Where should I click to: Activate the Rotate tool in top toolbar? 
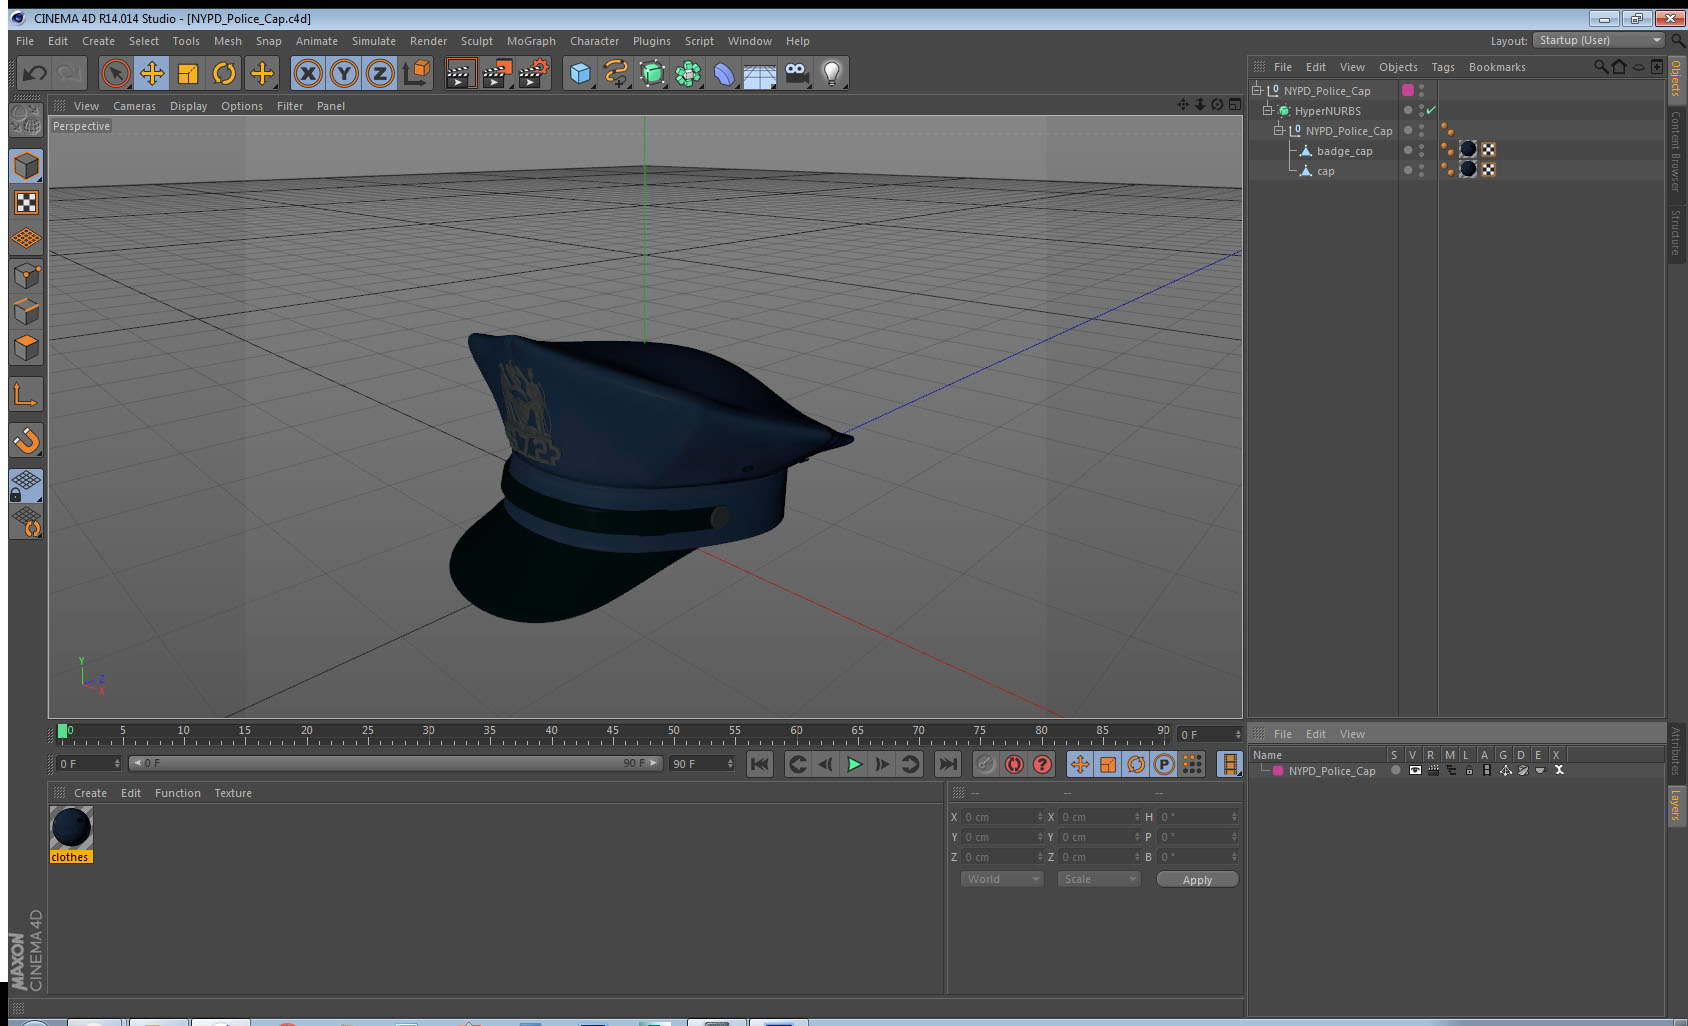coord(224,73)
